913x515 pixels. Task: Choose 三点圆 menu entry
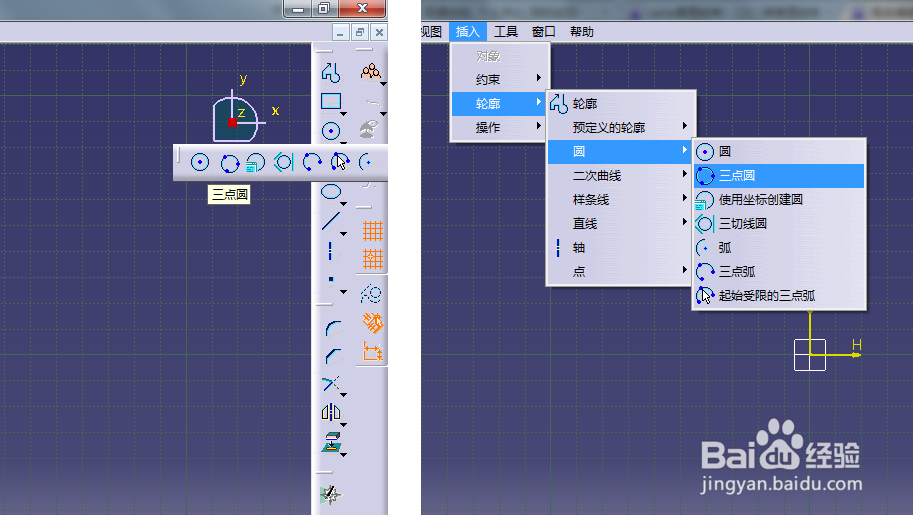click(779, 175)
